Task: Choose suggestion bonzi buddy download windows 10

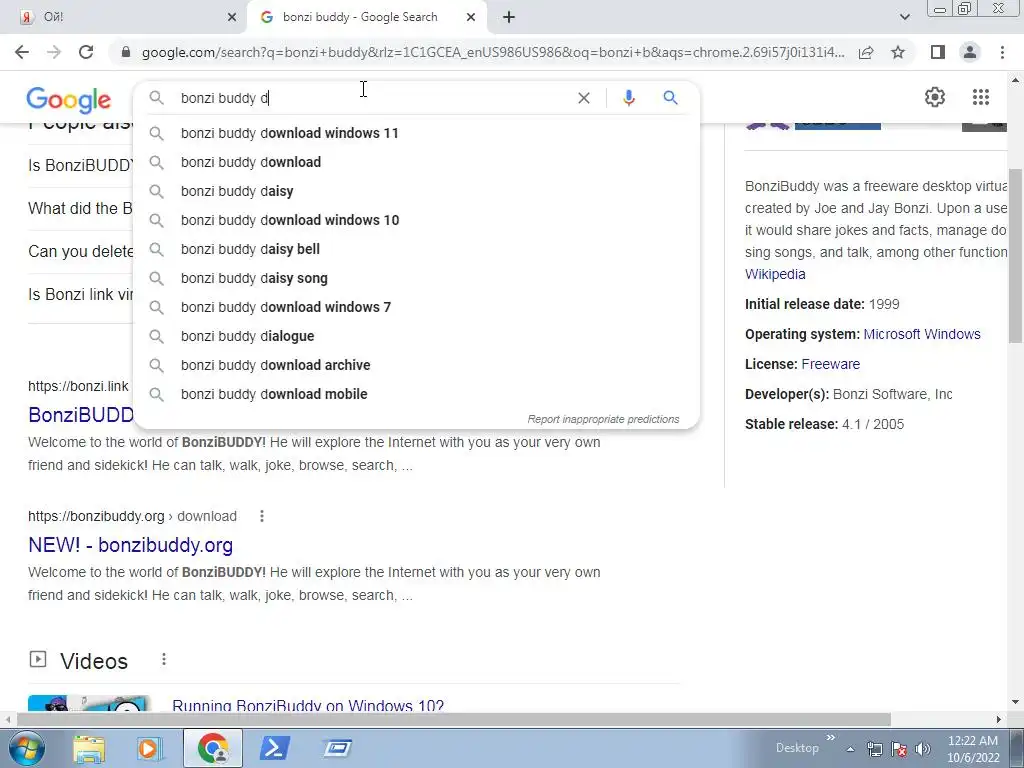Action: [x=417, y=220]
